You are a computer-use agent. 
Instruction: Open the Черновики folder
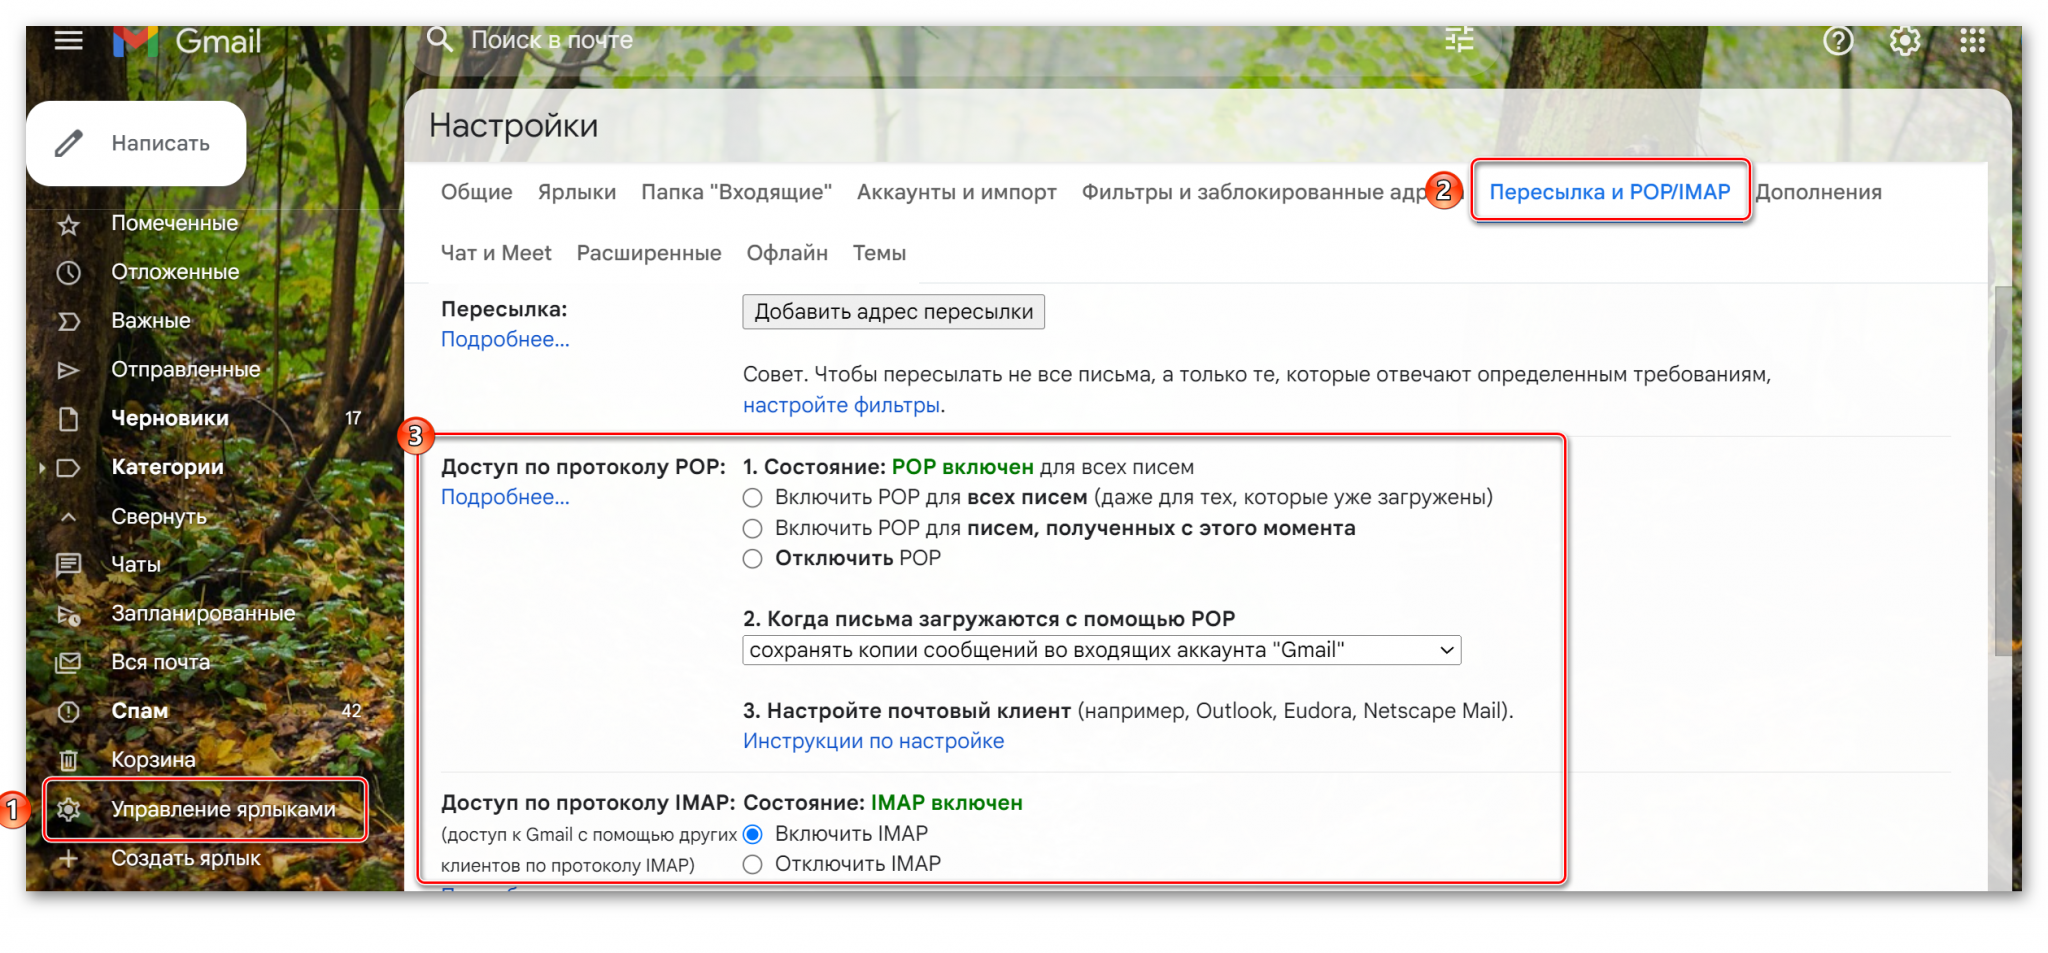[x=170, y=418]
